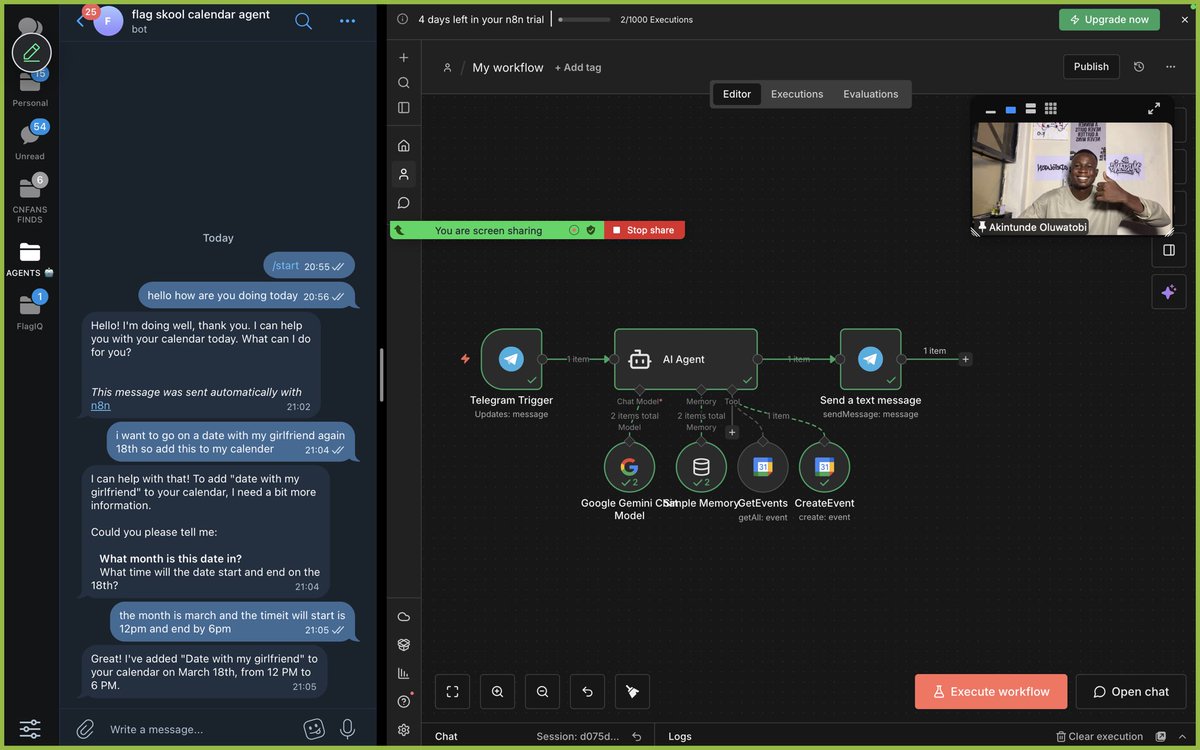Viewport: 1200px width, 750px height.
Task: Switch to the Executions tab
Action: (x=797, y=94)
